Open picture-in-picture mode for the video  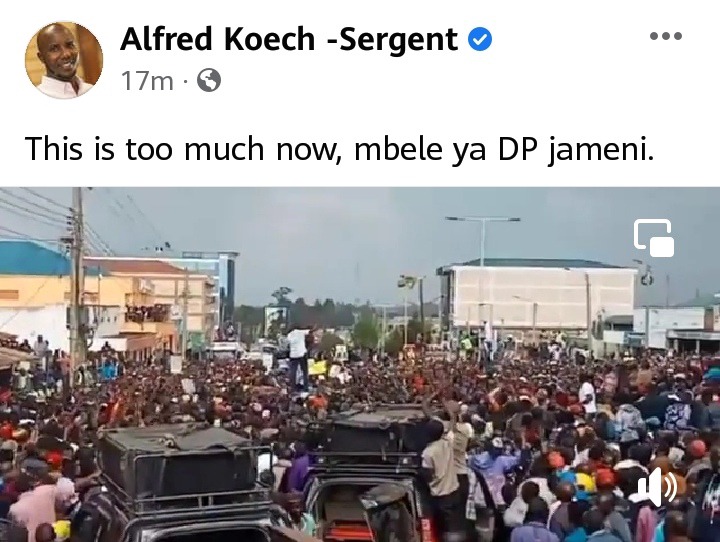(654, 238)
